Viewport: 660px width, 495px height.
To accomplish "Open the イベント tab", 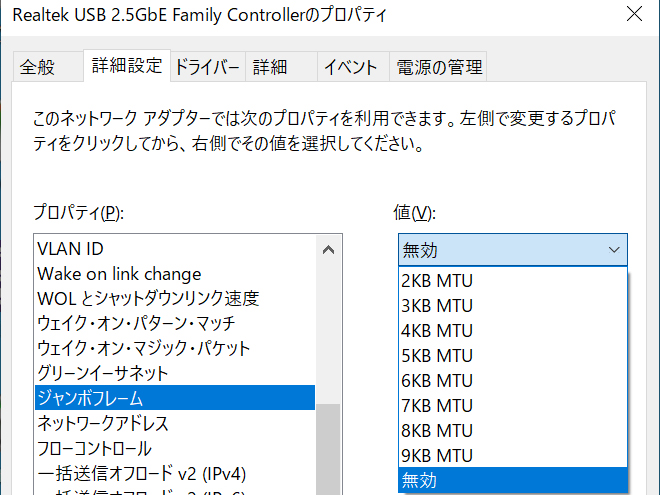I will 349,67.
